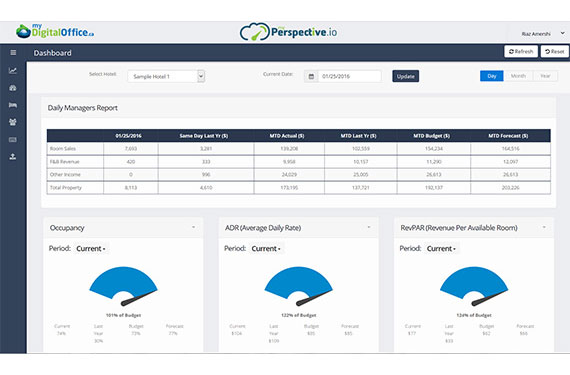Click the Dashboard title

53,53
